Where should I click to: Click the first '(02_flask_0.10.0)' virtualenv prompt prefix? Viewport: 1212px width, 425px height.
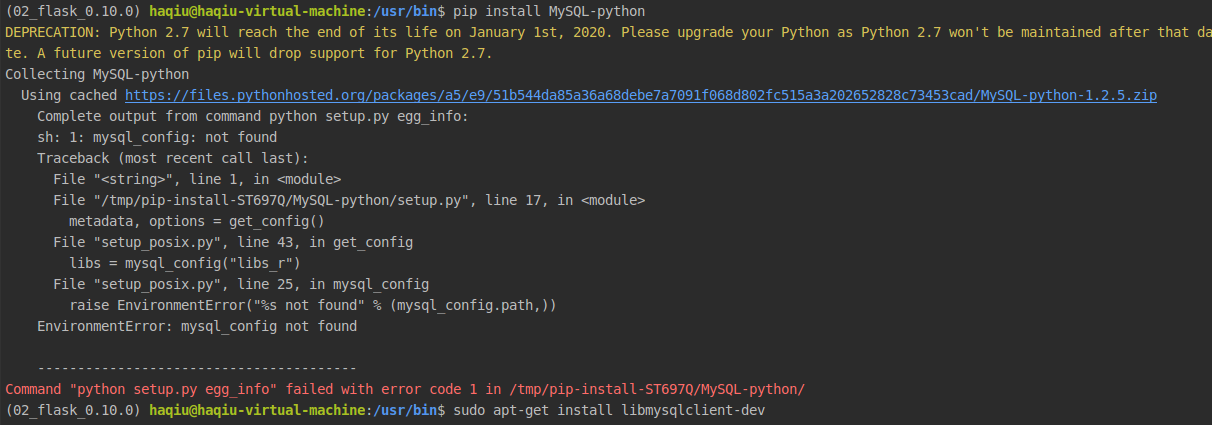(73, 11)
